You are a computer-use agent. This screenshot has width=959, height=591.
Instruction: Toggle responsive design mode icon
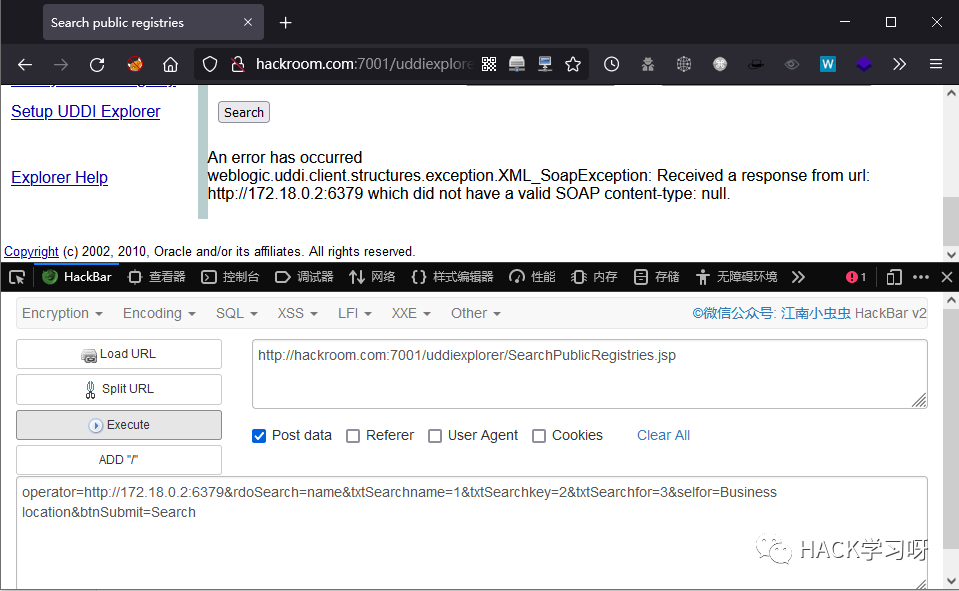(894, 277)
